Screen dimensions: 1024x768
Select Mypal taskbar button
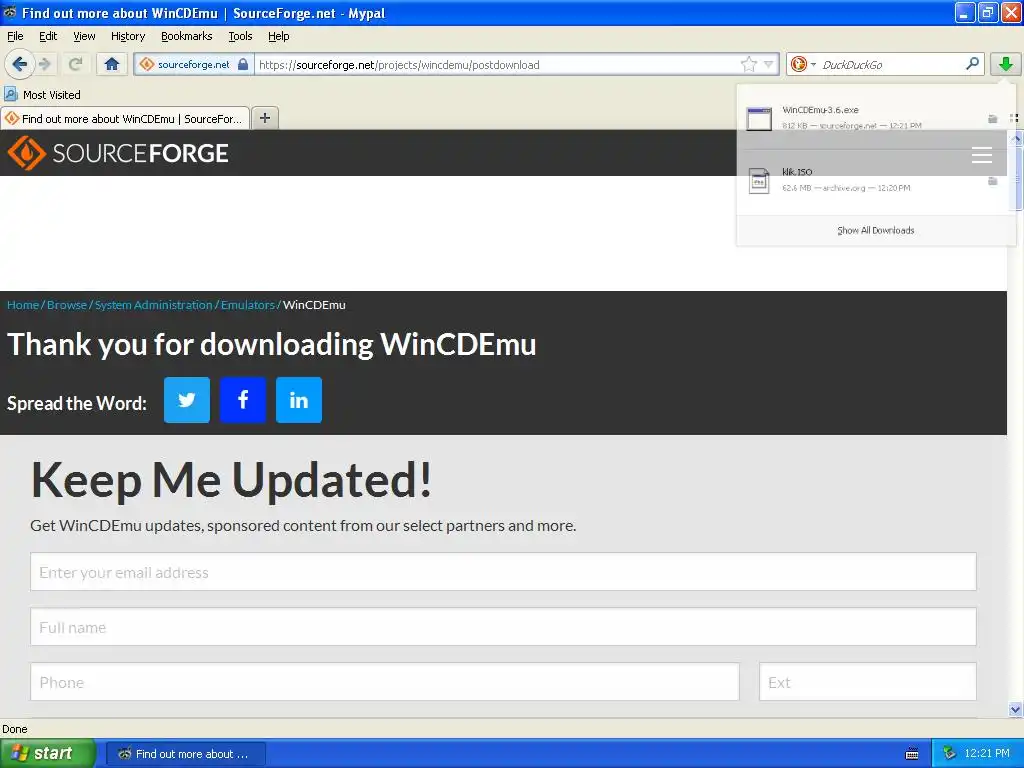point(185,754)
